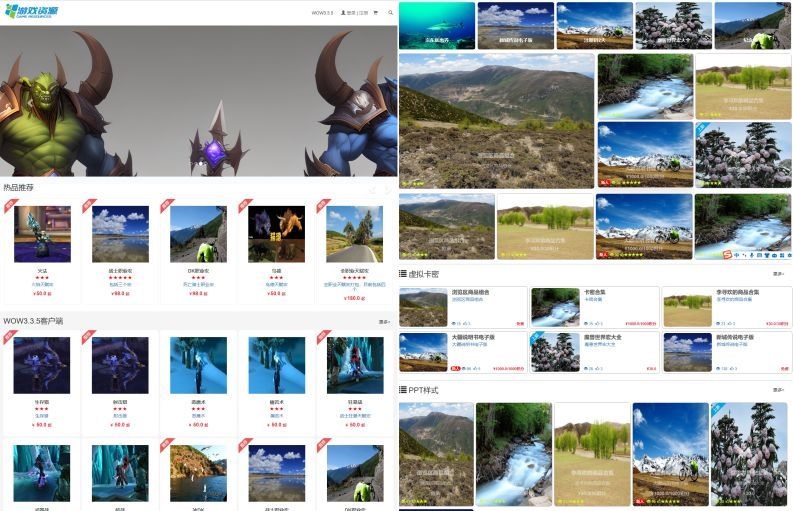Open the third WOW3.3.5客户端 product with snowy scene

point(198,365)
